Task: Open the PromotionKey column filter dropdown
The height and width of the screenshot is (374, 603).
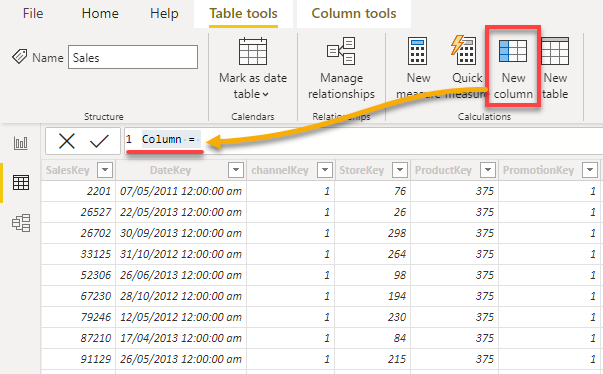Action: point(590,170)
